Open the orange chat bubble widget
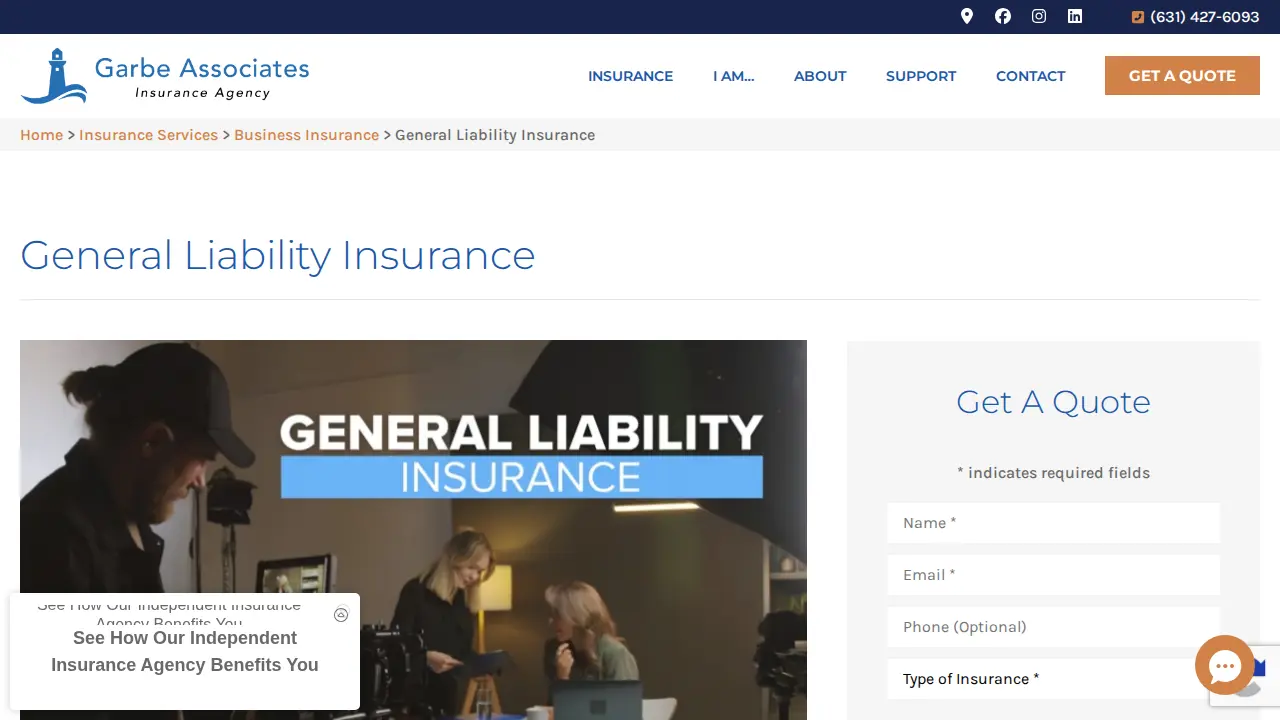This screenshot has height=720, width=1280. tap(1225, 665)
